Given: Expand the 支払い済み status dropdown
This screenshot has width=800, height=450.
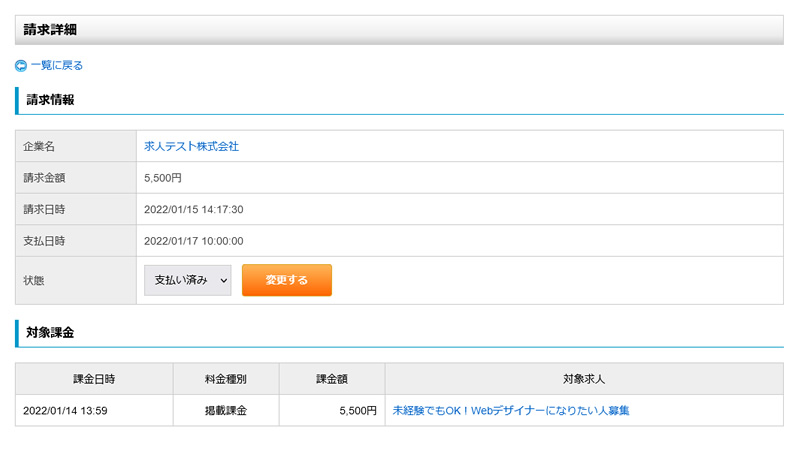Looking at the screenshot, I should (188, 281).
